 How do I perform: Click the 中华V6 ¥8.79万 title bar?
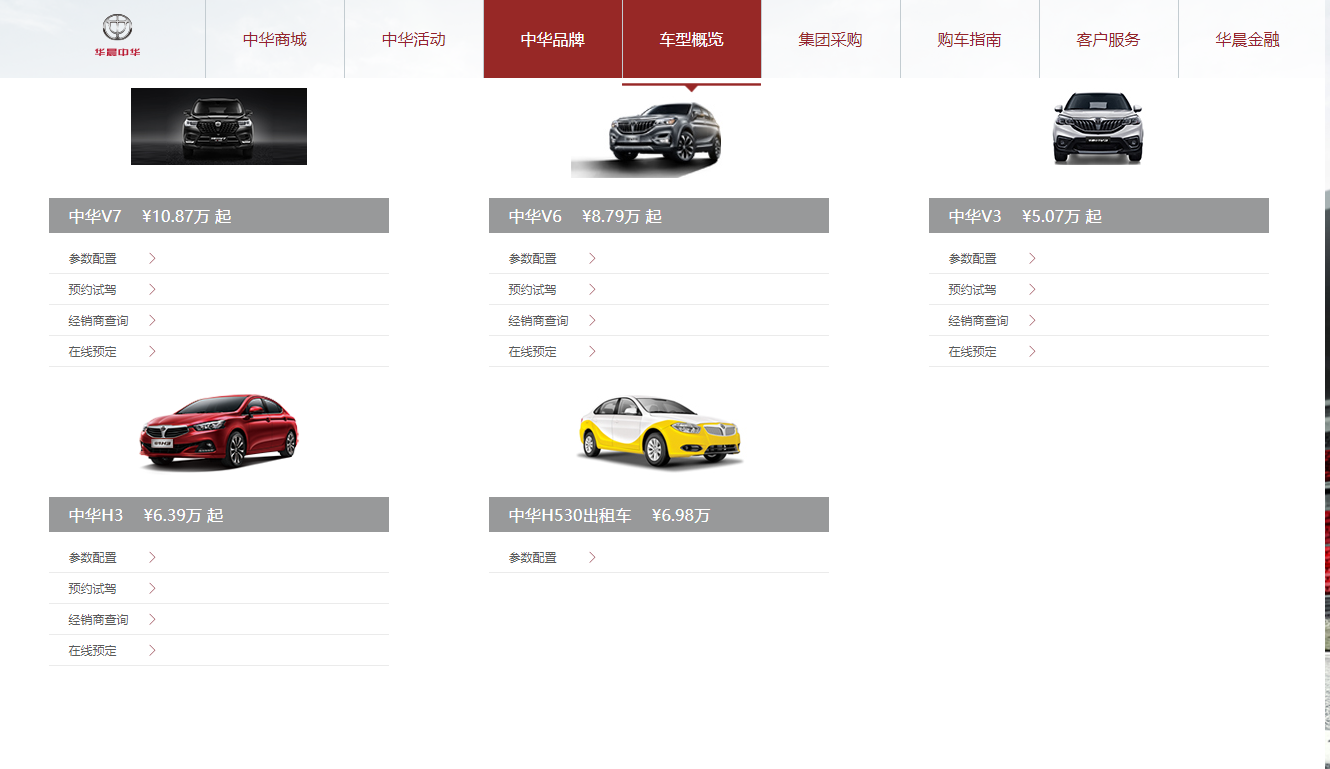(659, 216)
